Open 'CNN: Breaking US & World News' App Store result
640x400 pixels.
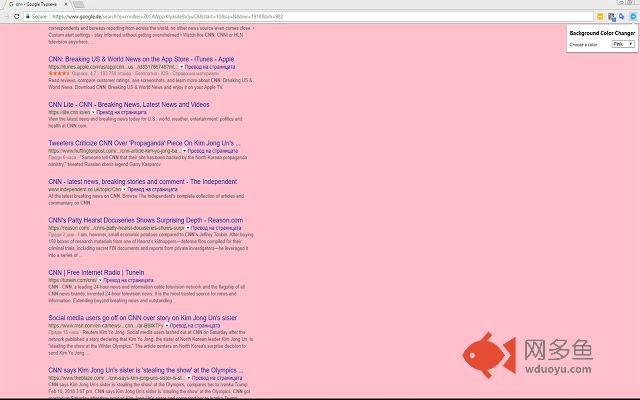click(x=141, y=59)
